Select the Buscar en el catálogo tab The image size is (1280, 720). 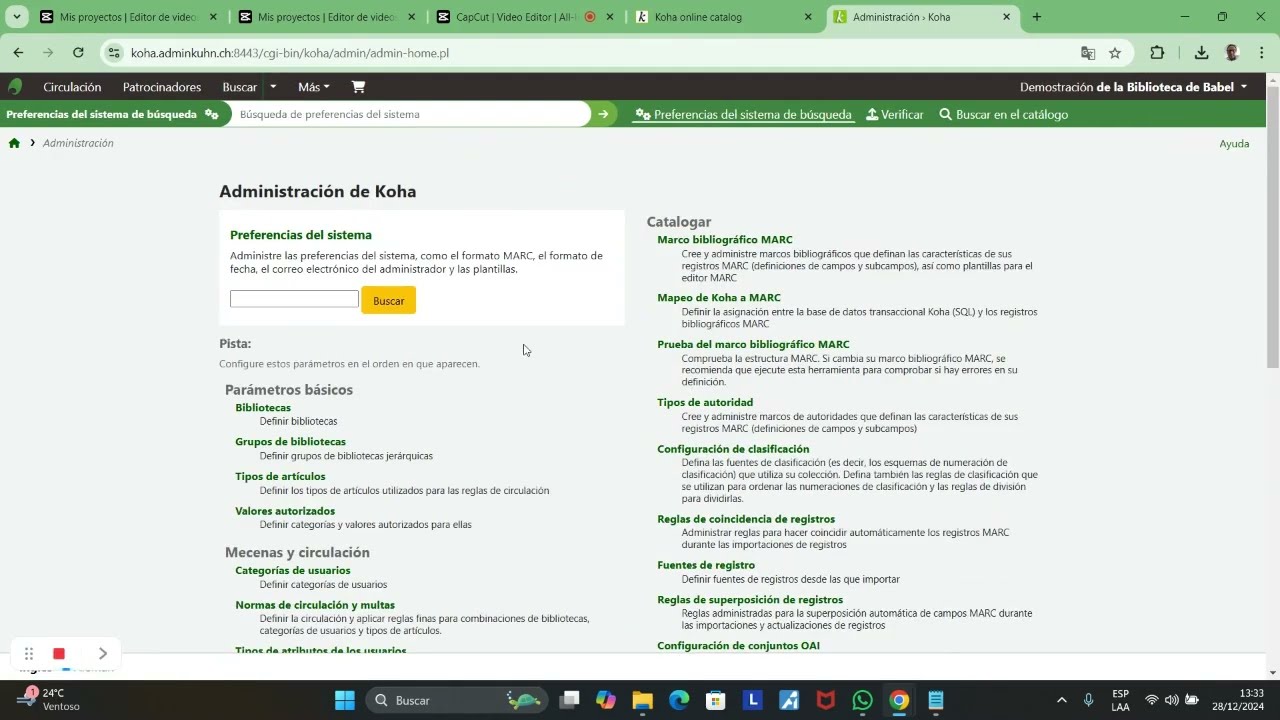click(x=1004, y=114)
